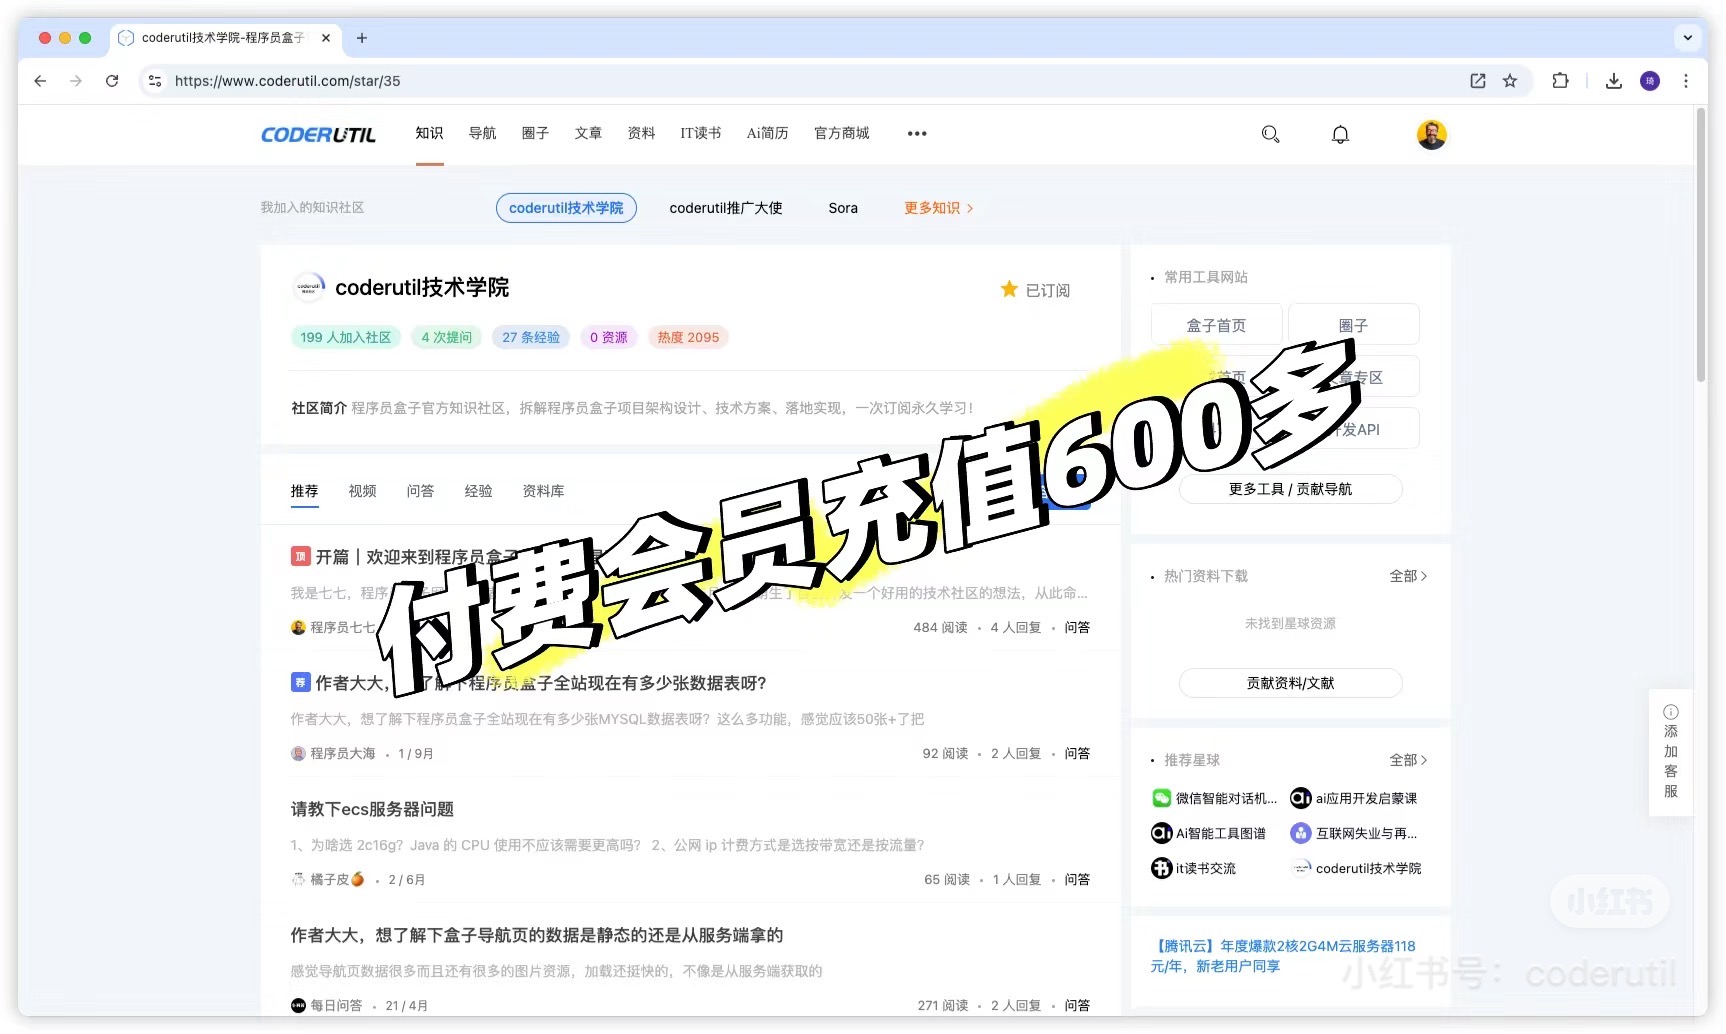The height and width of the screenshot is (1034, 1726).
Task: Expand the three-dot more menu in navigation
Action: click(916, 133)
